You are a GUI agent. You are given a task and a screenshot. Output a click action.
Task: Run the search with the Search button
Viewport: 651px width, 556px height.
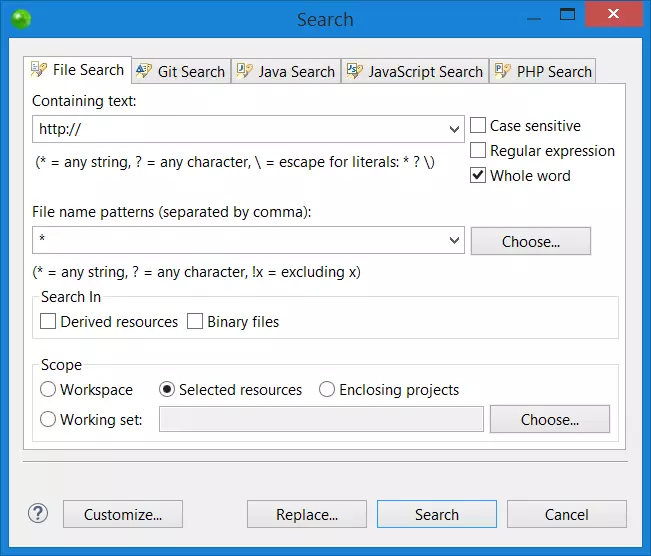[437, 514]
